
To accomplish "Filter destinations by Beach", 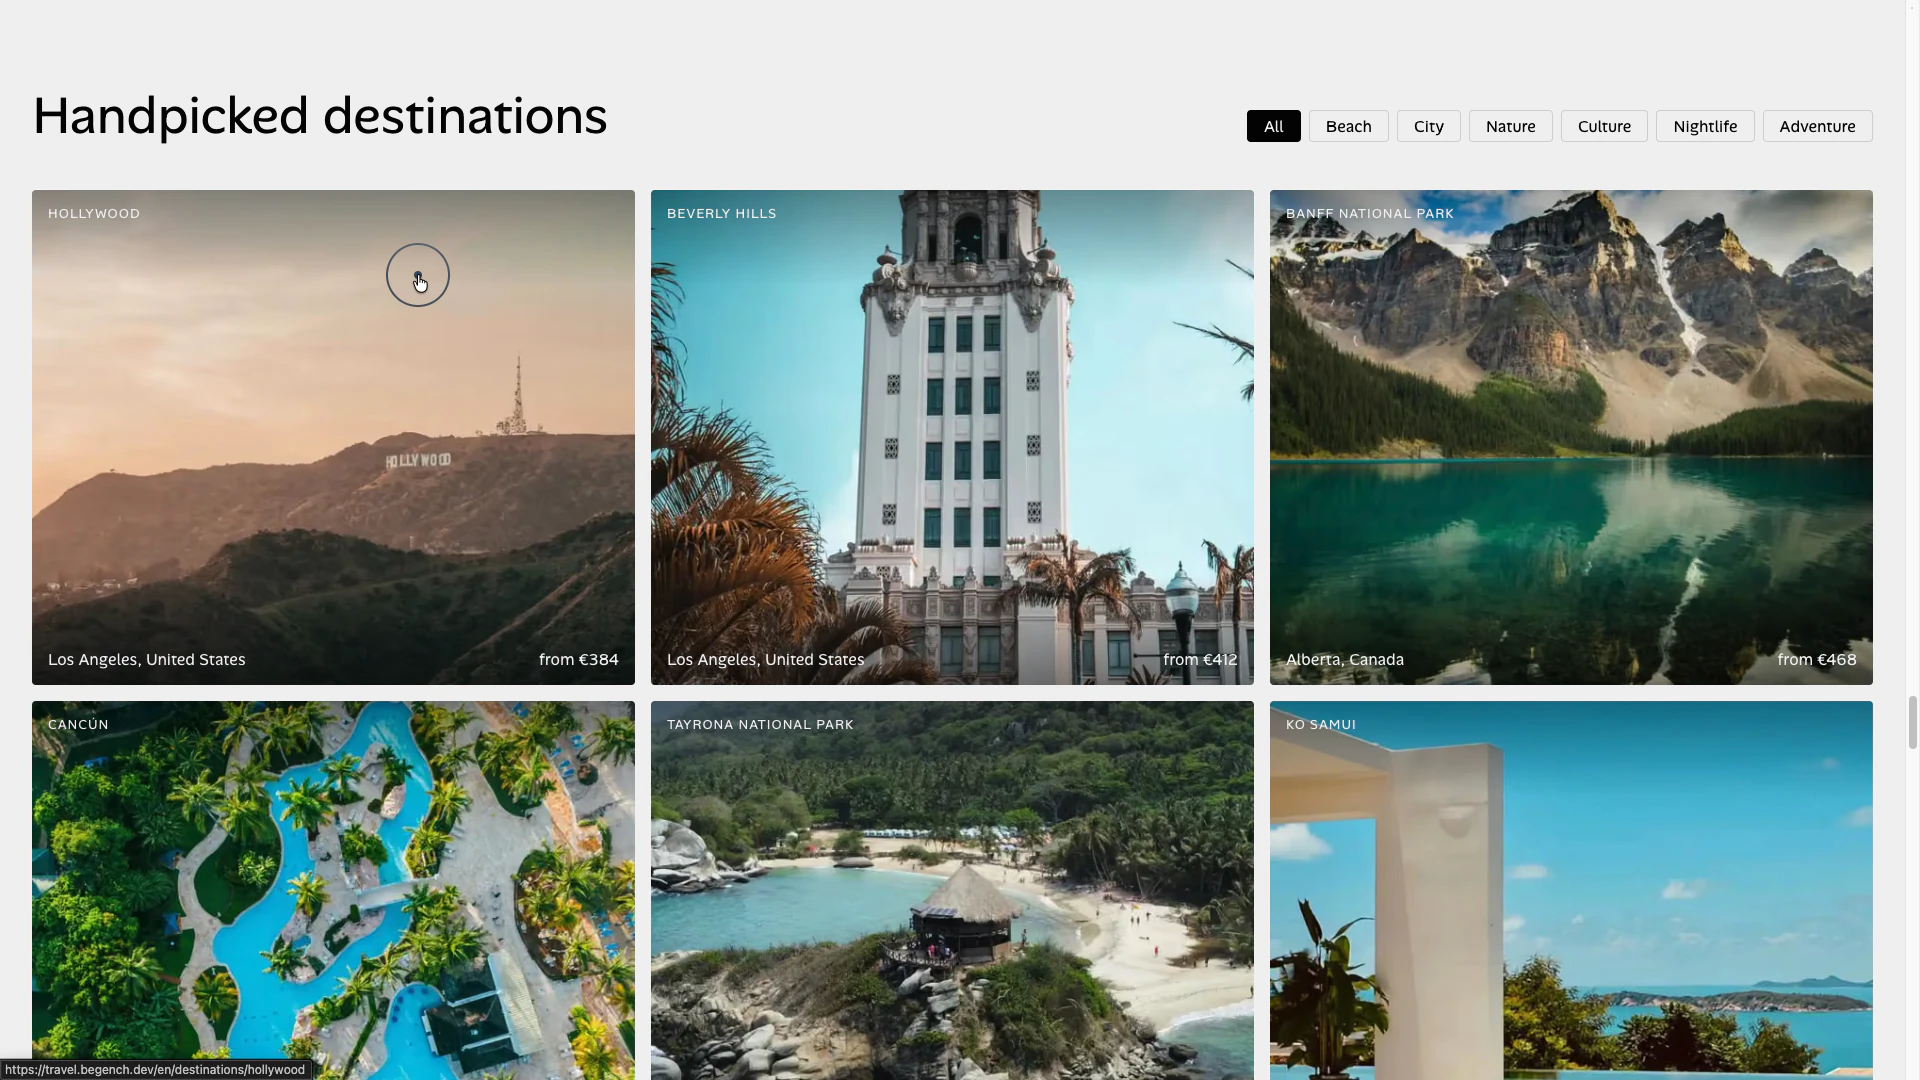I will 1348,126.
